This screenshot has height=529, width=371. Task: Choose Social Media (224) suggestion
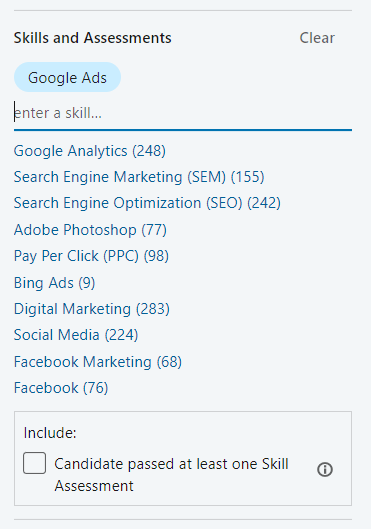tap(76, 335)
